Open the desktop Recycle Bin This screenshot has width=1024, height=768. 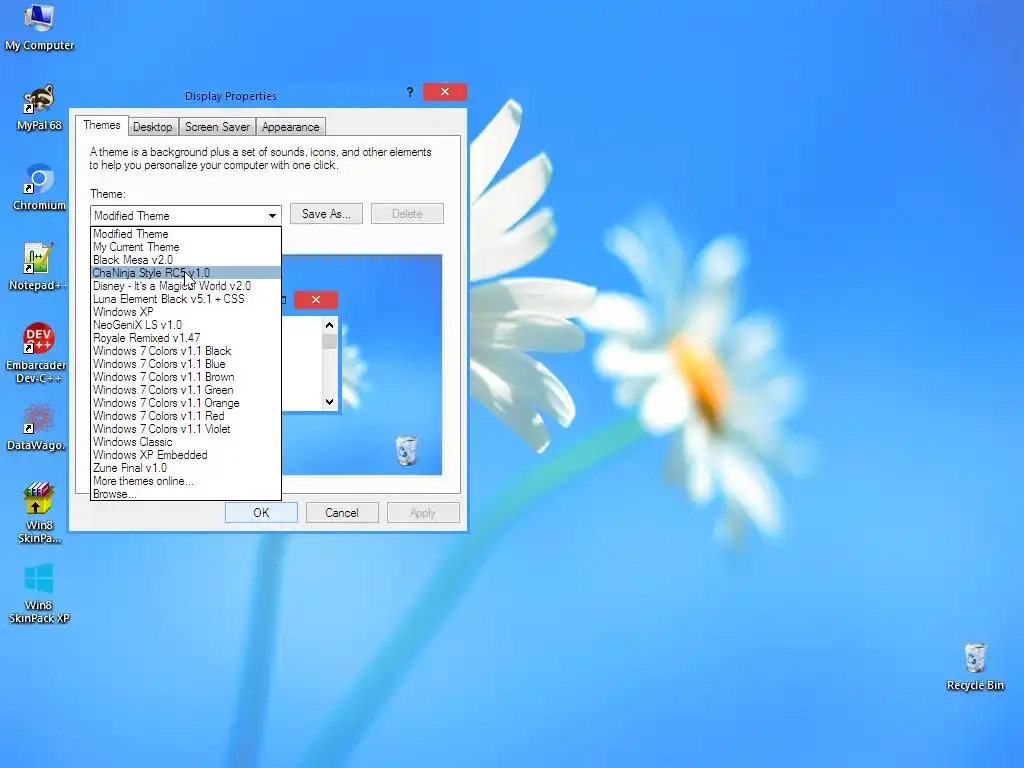975,667
